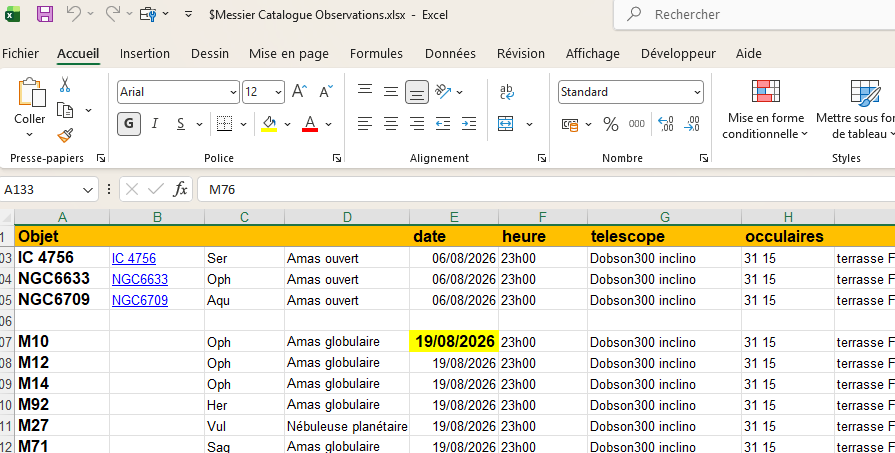The width and height of the screenshot is (895, 453).
Task: Open the number format Standard dropdown
Action: [x=697, y=92]
